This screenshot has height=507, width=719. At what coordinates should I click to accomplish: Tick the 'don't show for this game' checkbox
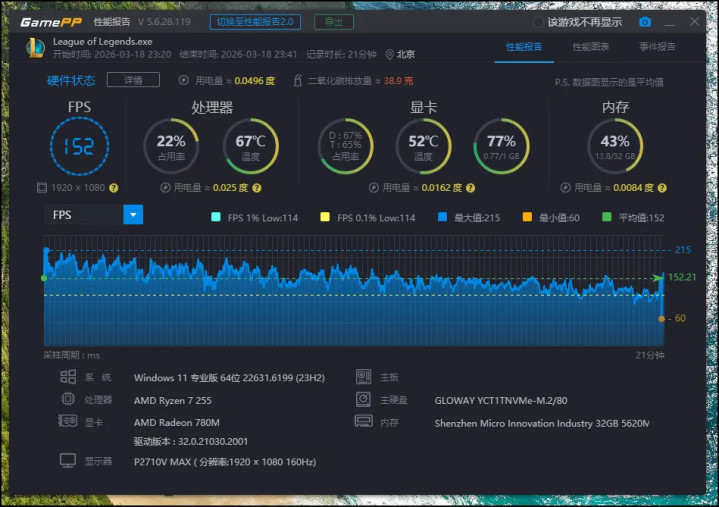click(538, 22)
